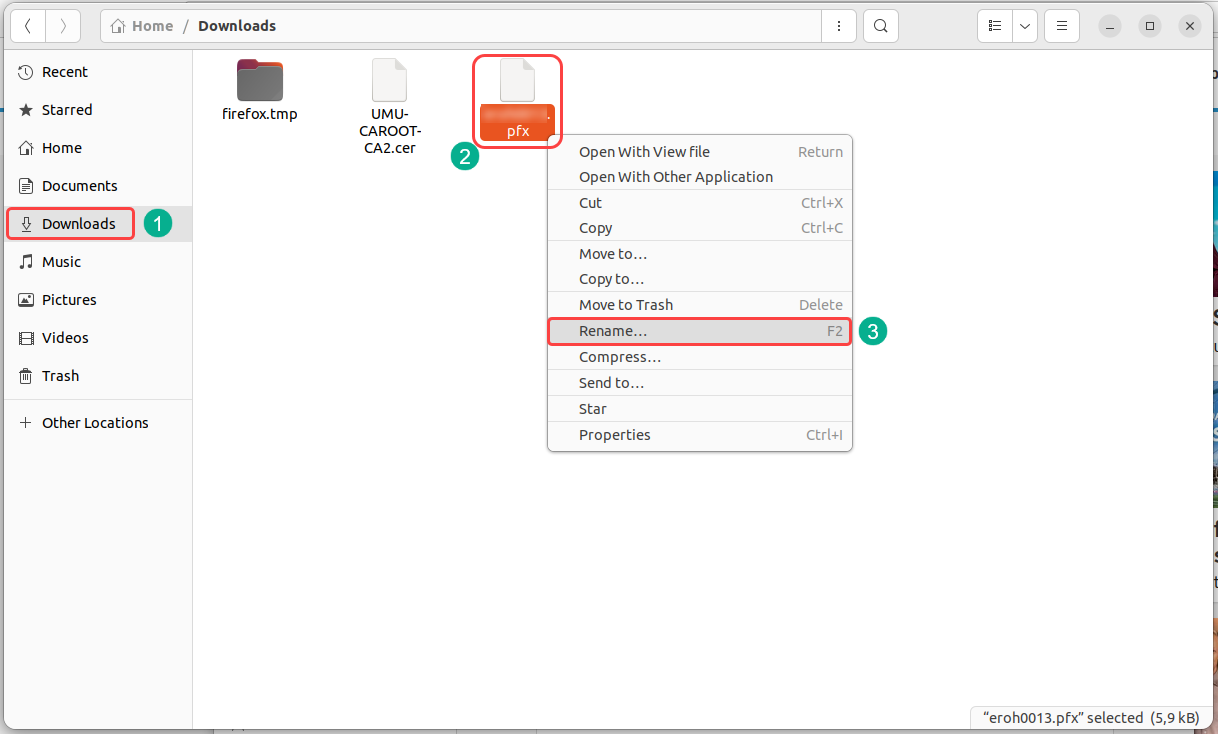Click the forward navigation arrow
This screenshot has height=734, width=1218.
[63, 26]
